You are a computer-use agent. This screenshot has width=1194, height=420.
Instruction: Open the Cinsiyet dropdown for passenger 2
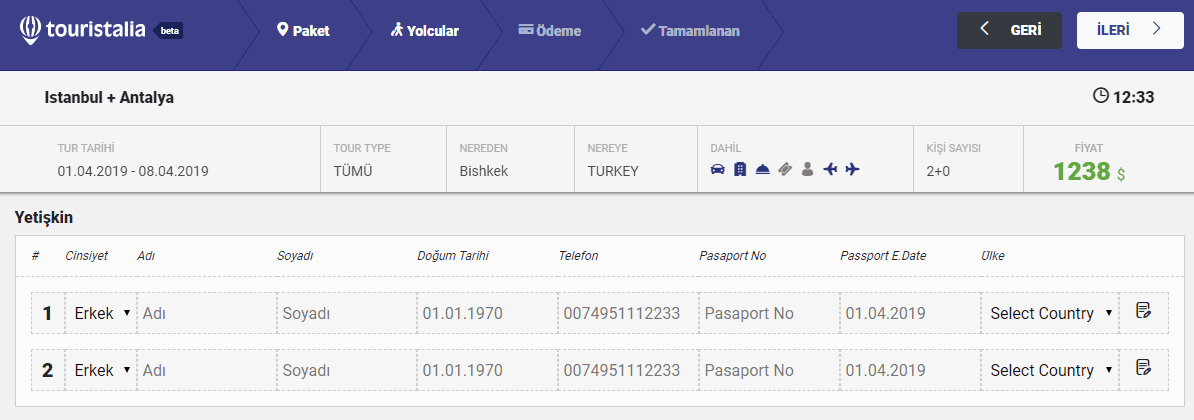pos(101,370)
